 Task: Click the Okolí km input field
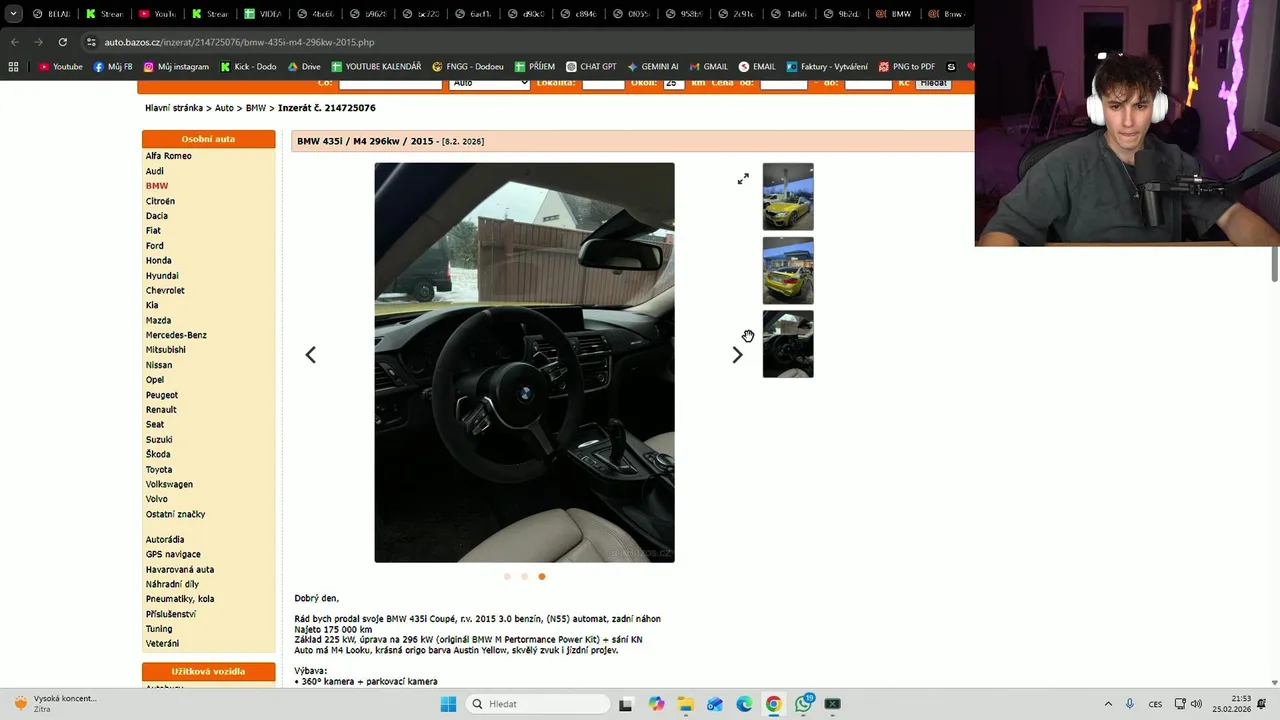click(x=674, y=83)
